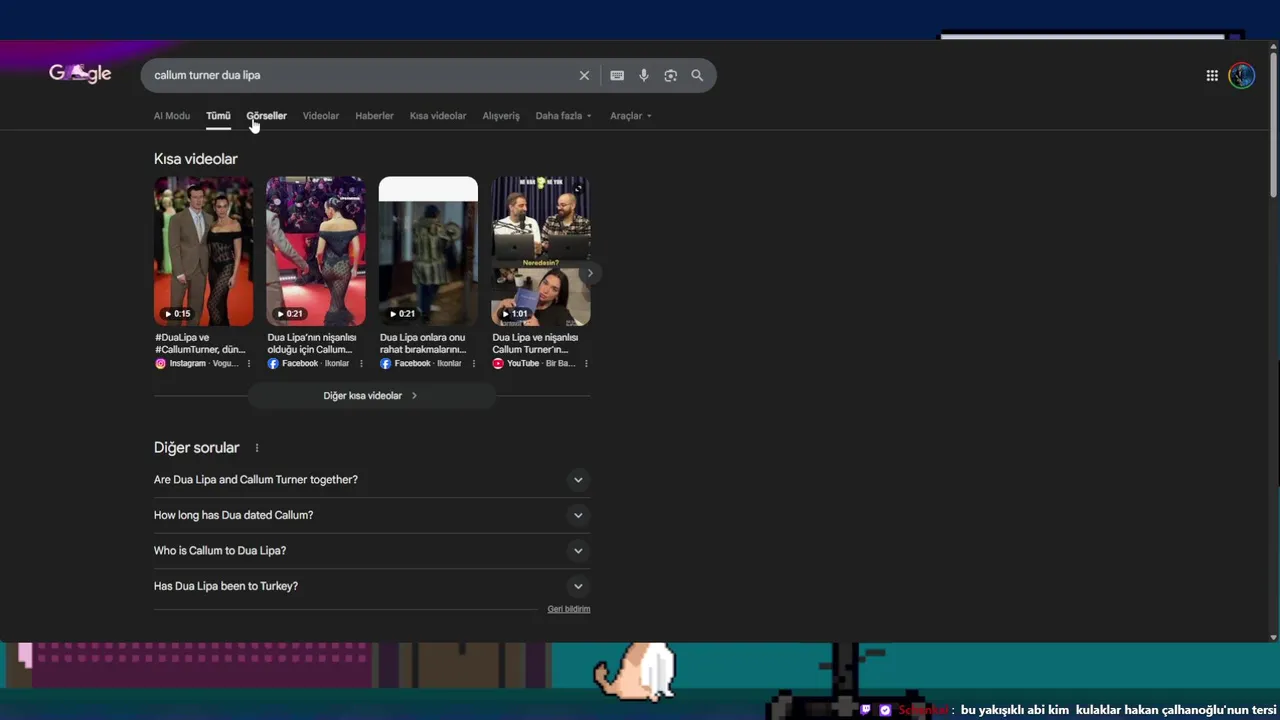Open the 'onlara onu rahat' video thumbnail

(428, 251)
